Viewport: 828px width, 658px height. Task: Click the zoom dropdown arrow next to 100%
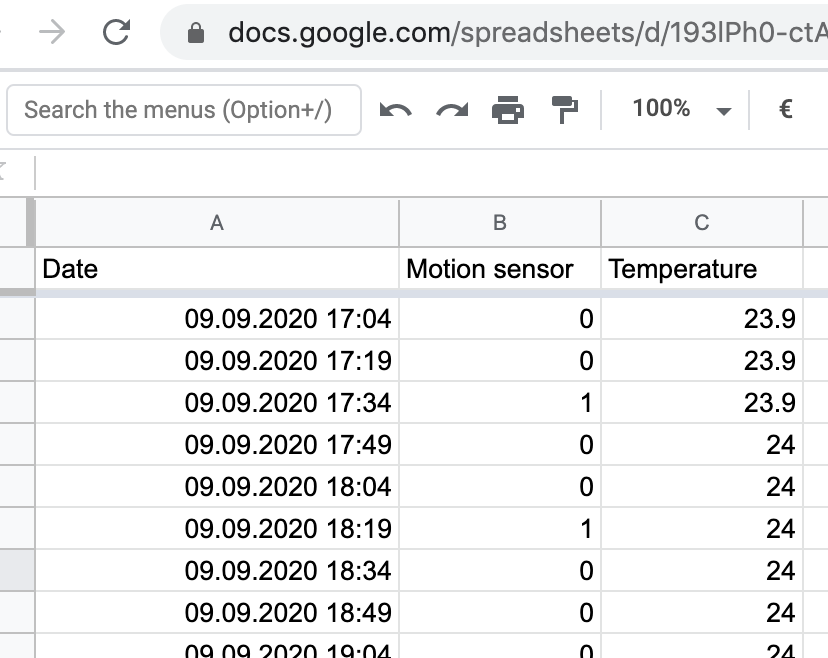(724, 110)
